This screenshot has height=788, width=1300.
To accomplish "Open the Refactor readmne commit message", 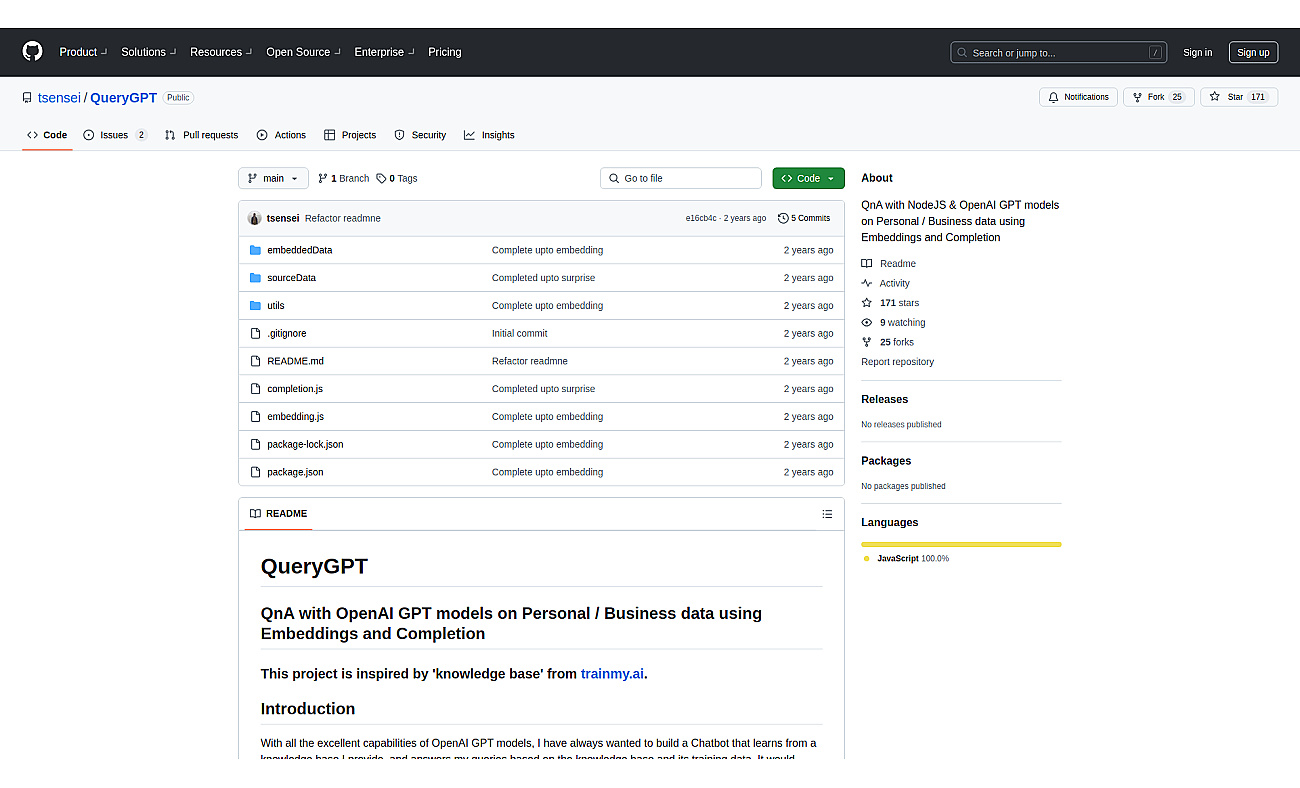I will click(343, 218).
